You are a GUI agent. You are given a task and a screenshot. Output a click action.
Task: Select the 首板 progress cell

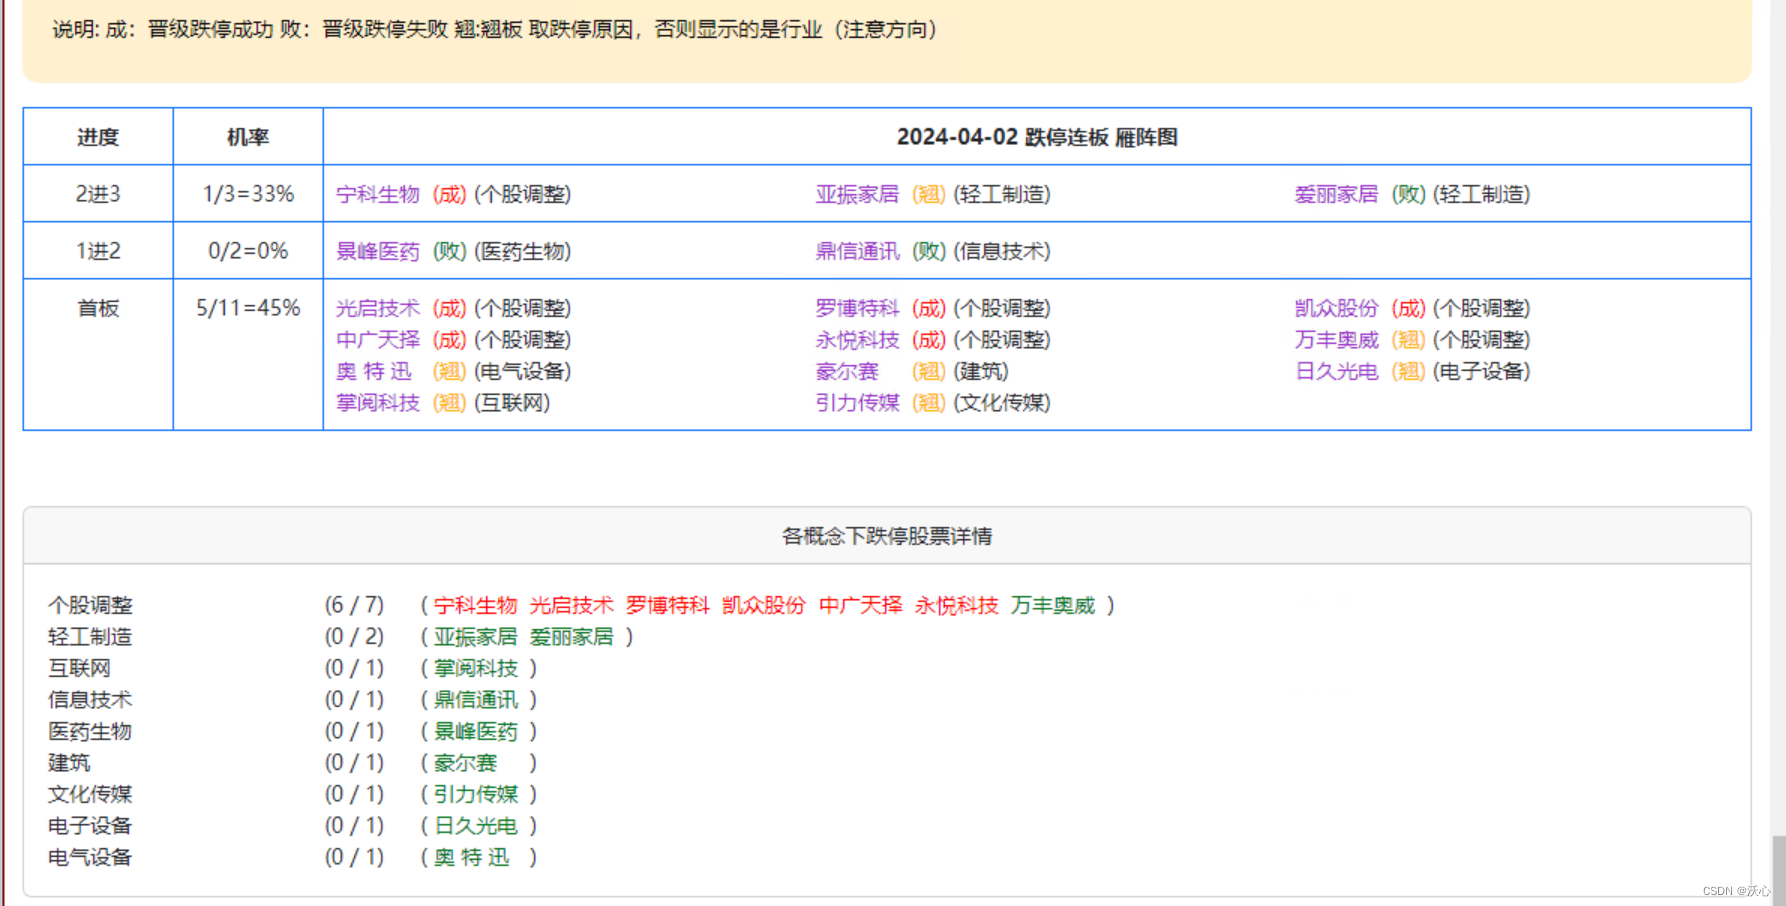coord(98,355)
